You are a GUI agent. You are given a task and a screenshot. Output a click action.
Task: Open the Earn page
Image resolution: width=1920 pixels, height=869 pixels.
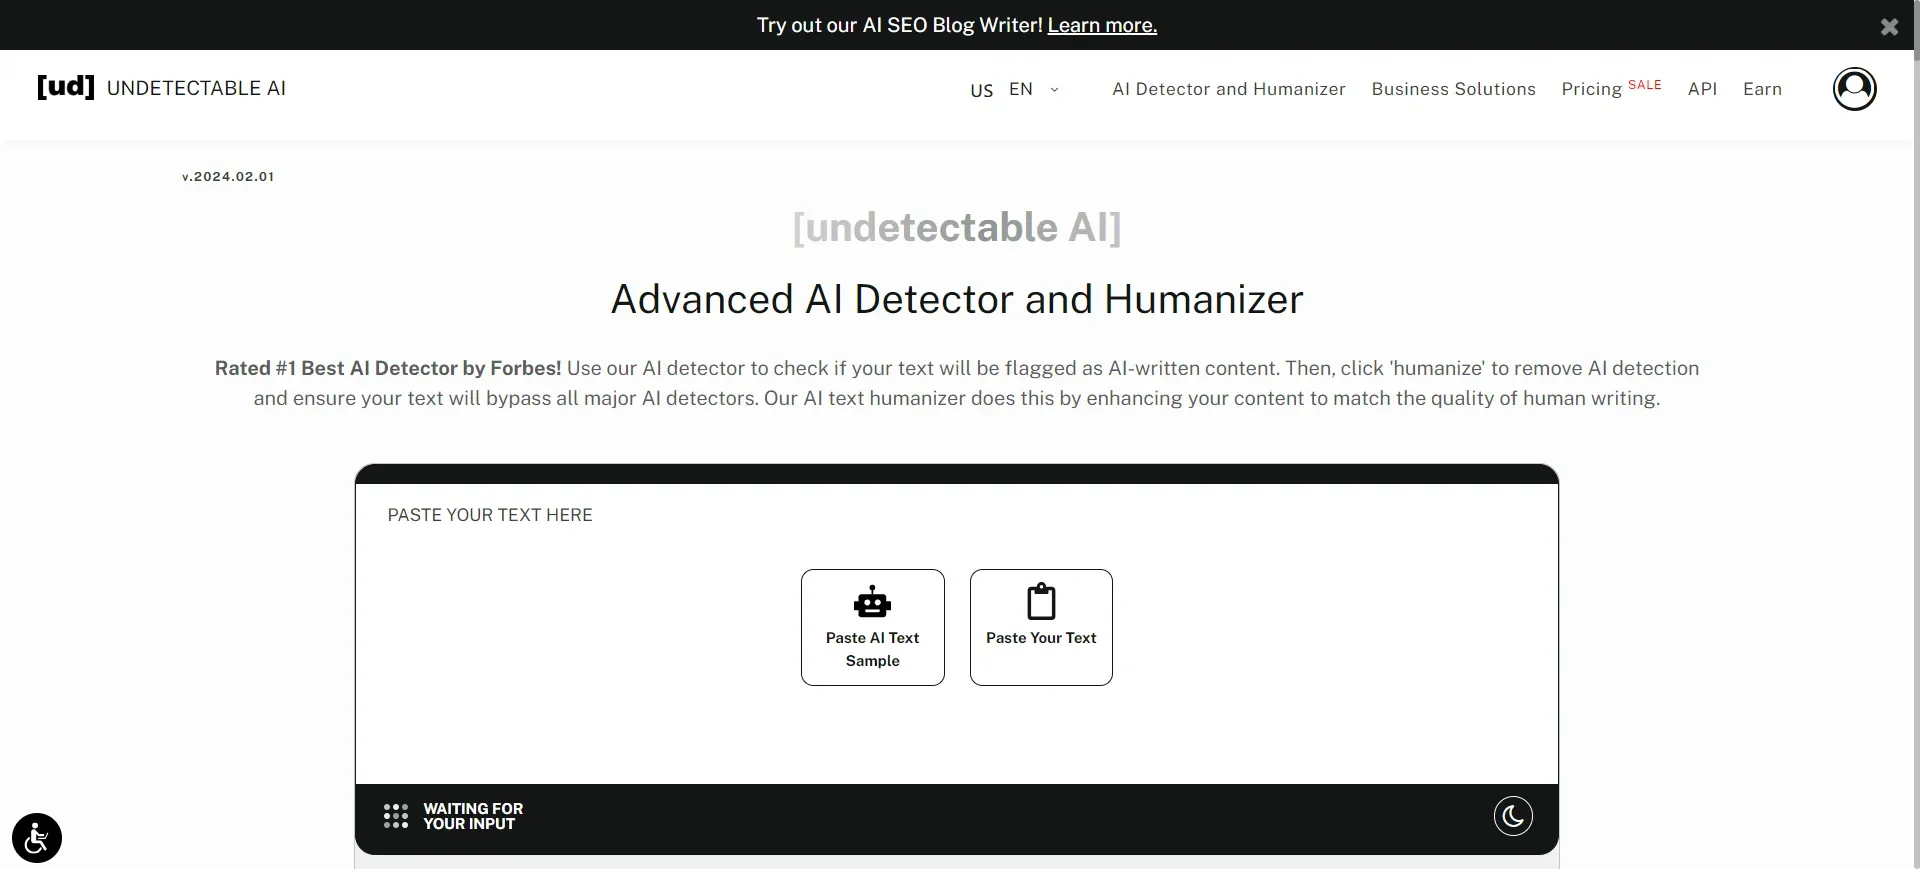point(1762,89)
